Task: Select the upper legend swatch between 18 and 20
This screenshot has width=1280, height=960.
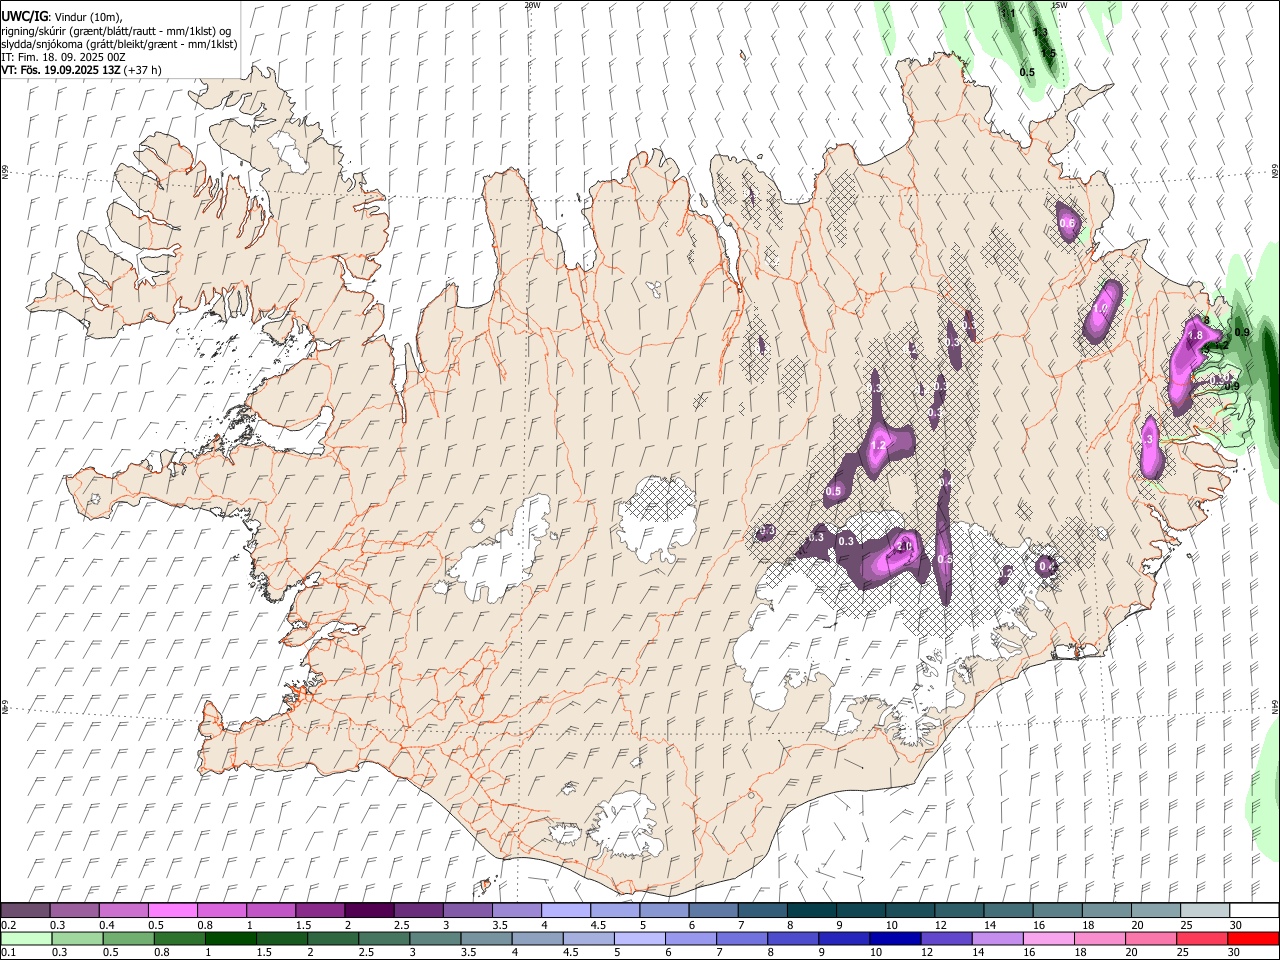Action: pos(1105,910)
